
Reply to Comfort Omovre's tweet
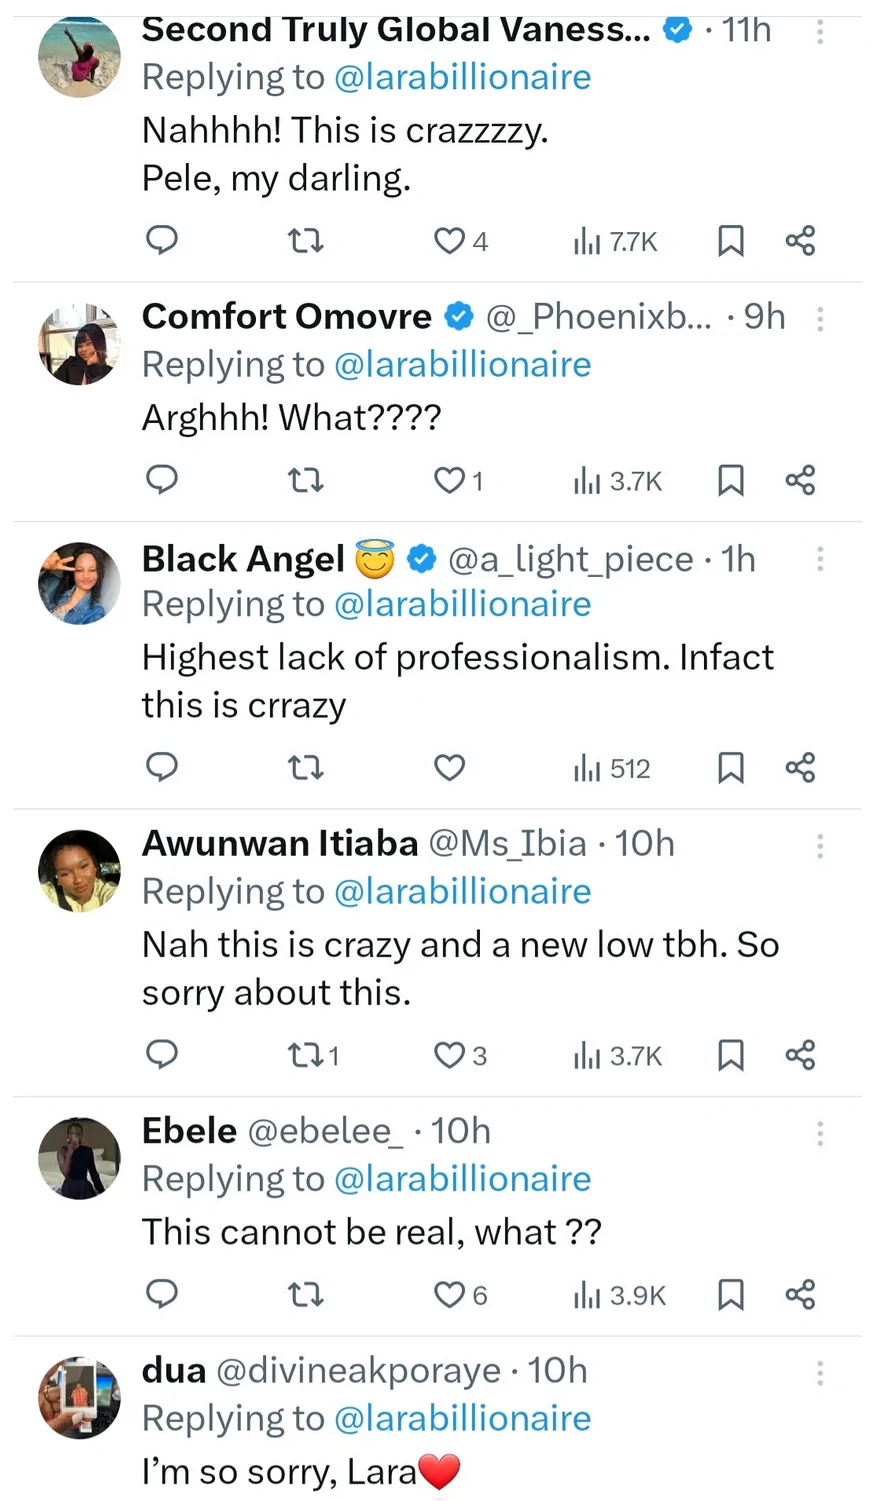pyautogui.click(x=162, y=480)
